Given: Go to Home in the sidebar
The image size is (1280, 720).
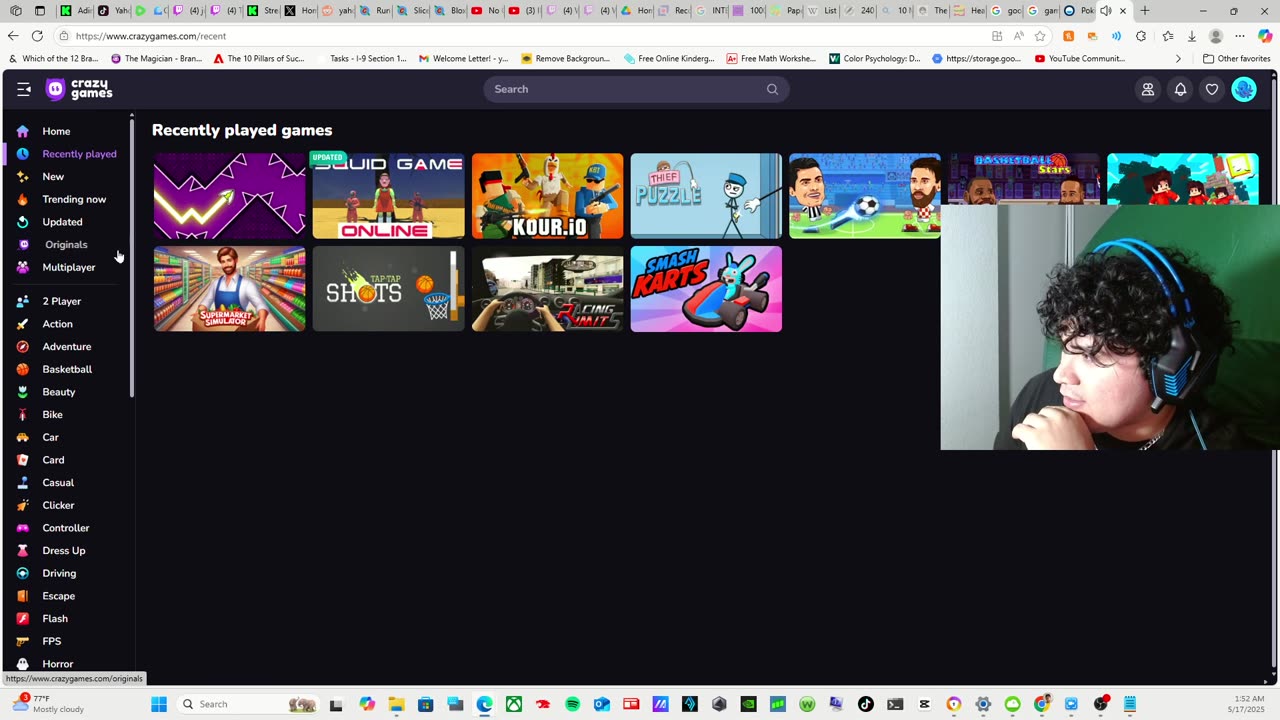Looking at the screenshot, I should 56,131.
